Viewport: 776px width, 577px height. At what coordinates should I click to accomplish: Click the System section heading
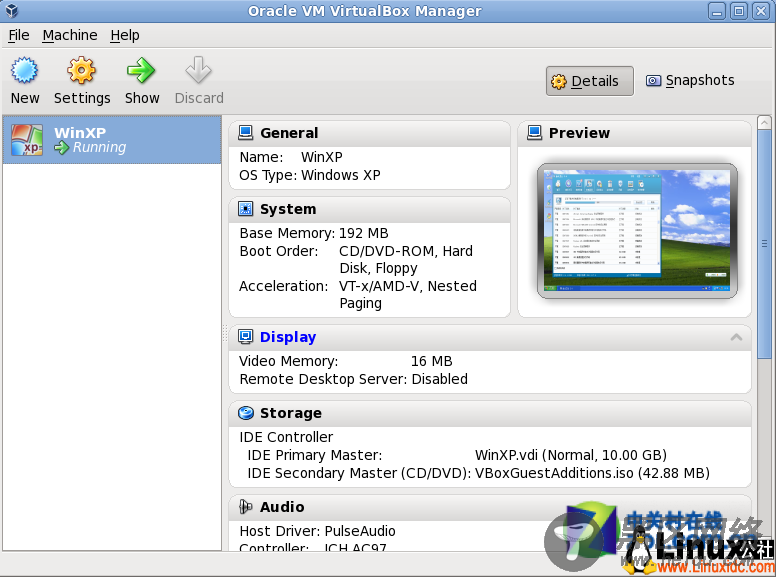click(288, 209)
